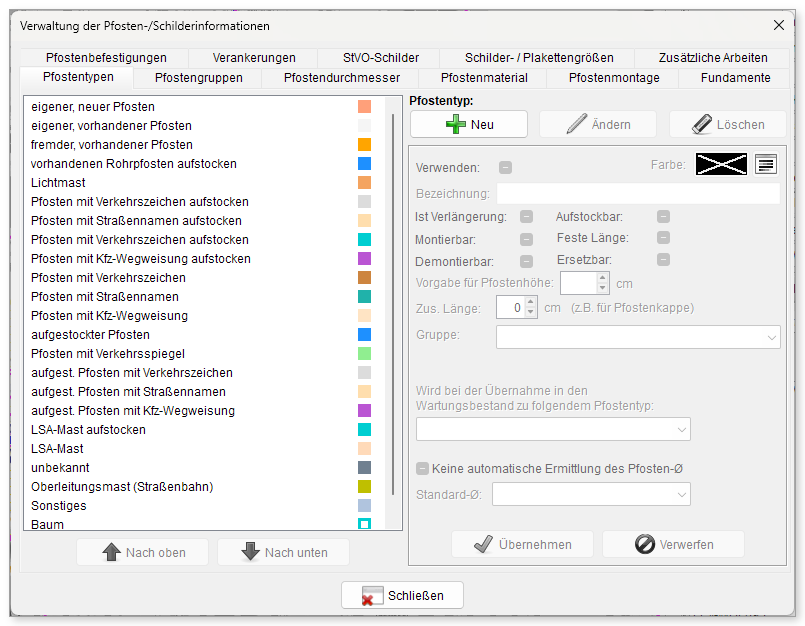The image size is (805, 626).
Task: Decrease the Zus. Länge spinner value
Action: 531,312
